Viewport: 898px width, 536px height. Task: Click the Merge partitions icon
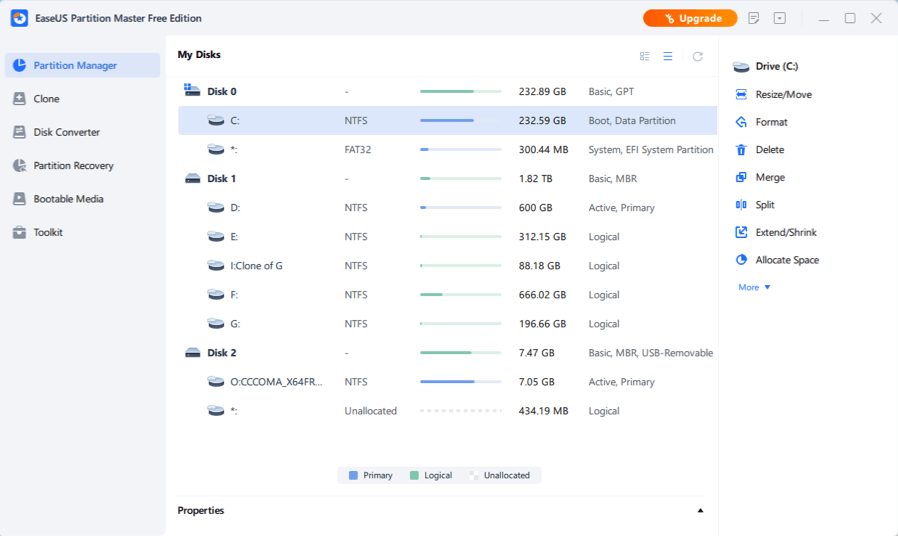tap(741, 177)
